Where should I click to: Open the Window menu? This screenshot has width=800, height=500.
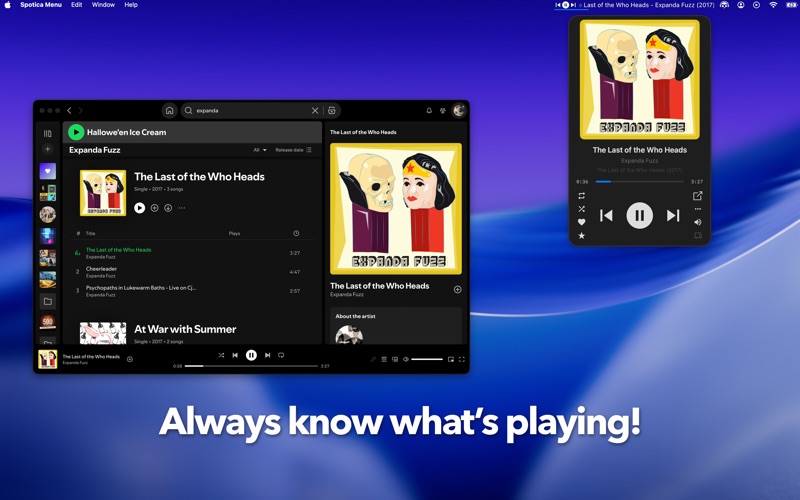point(103,5)
